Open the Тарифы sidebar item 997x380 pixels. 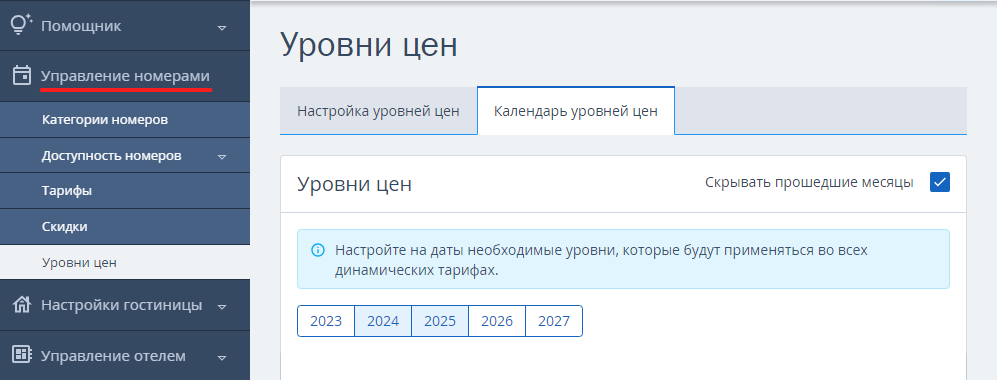point(125,191)
